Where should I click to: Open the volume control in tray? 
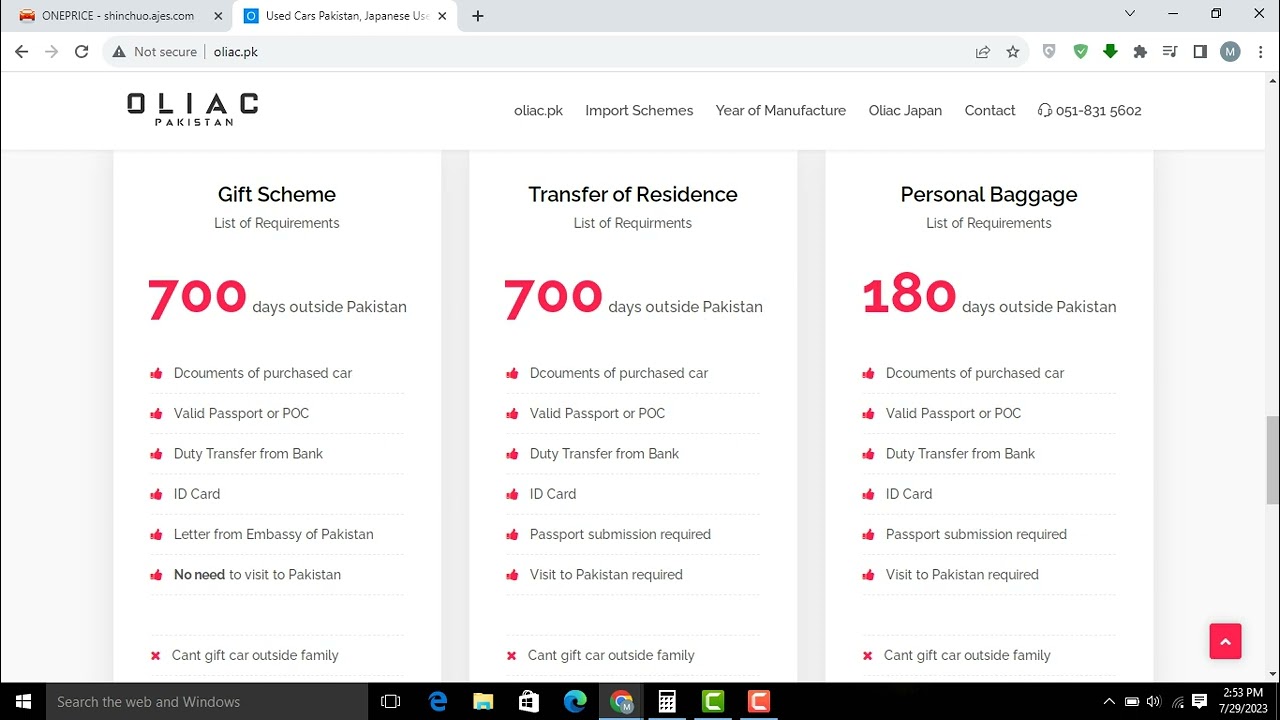point(1154,702)
